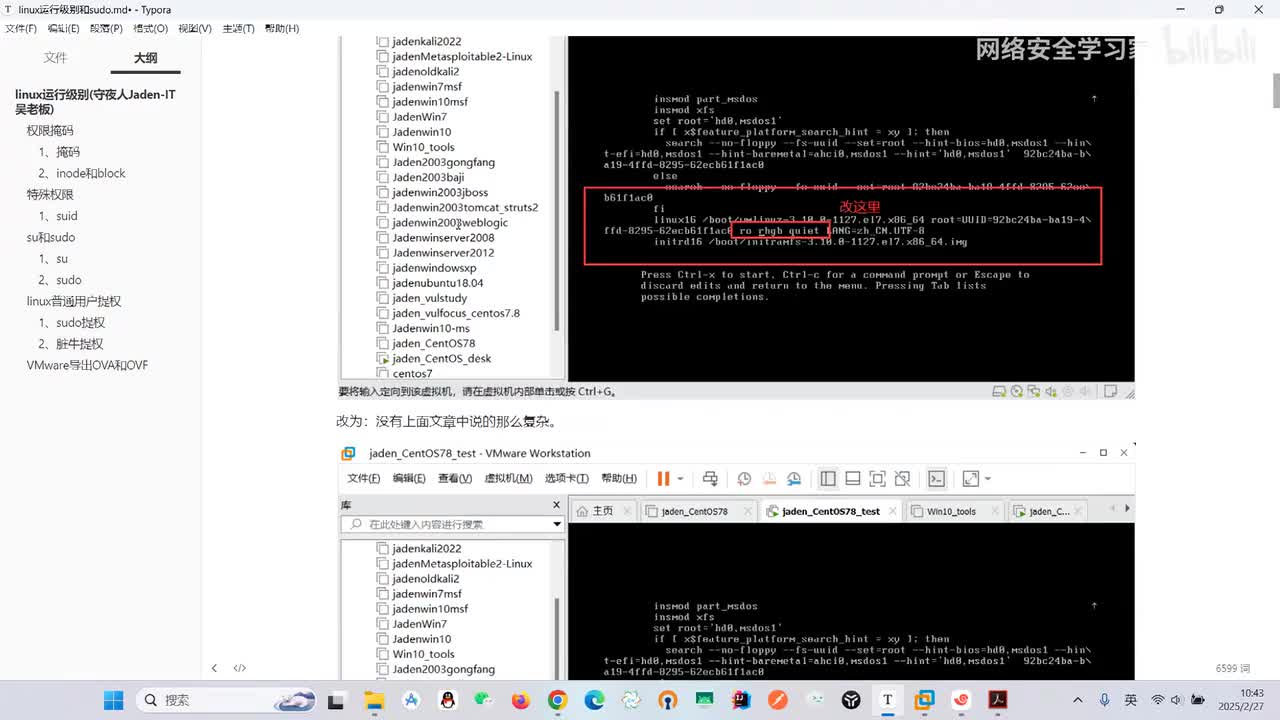Close the VMware library panel with its X

556,505
